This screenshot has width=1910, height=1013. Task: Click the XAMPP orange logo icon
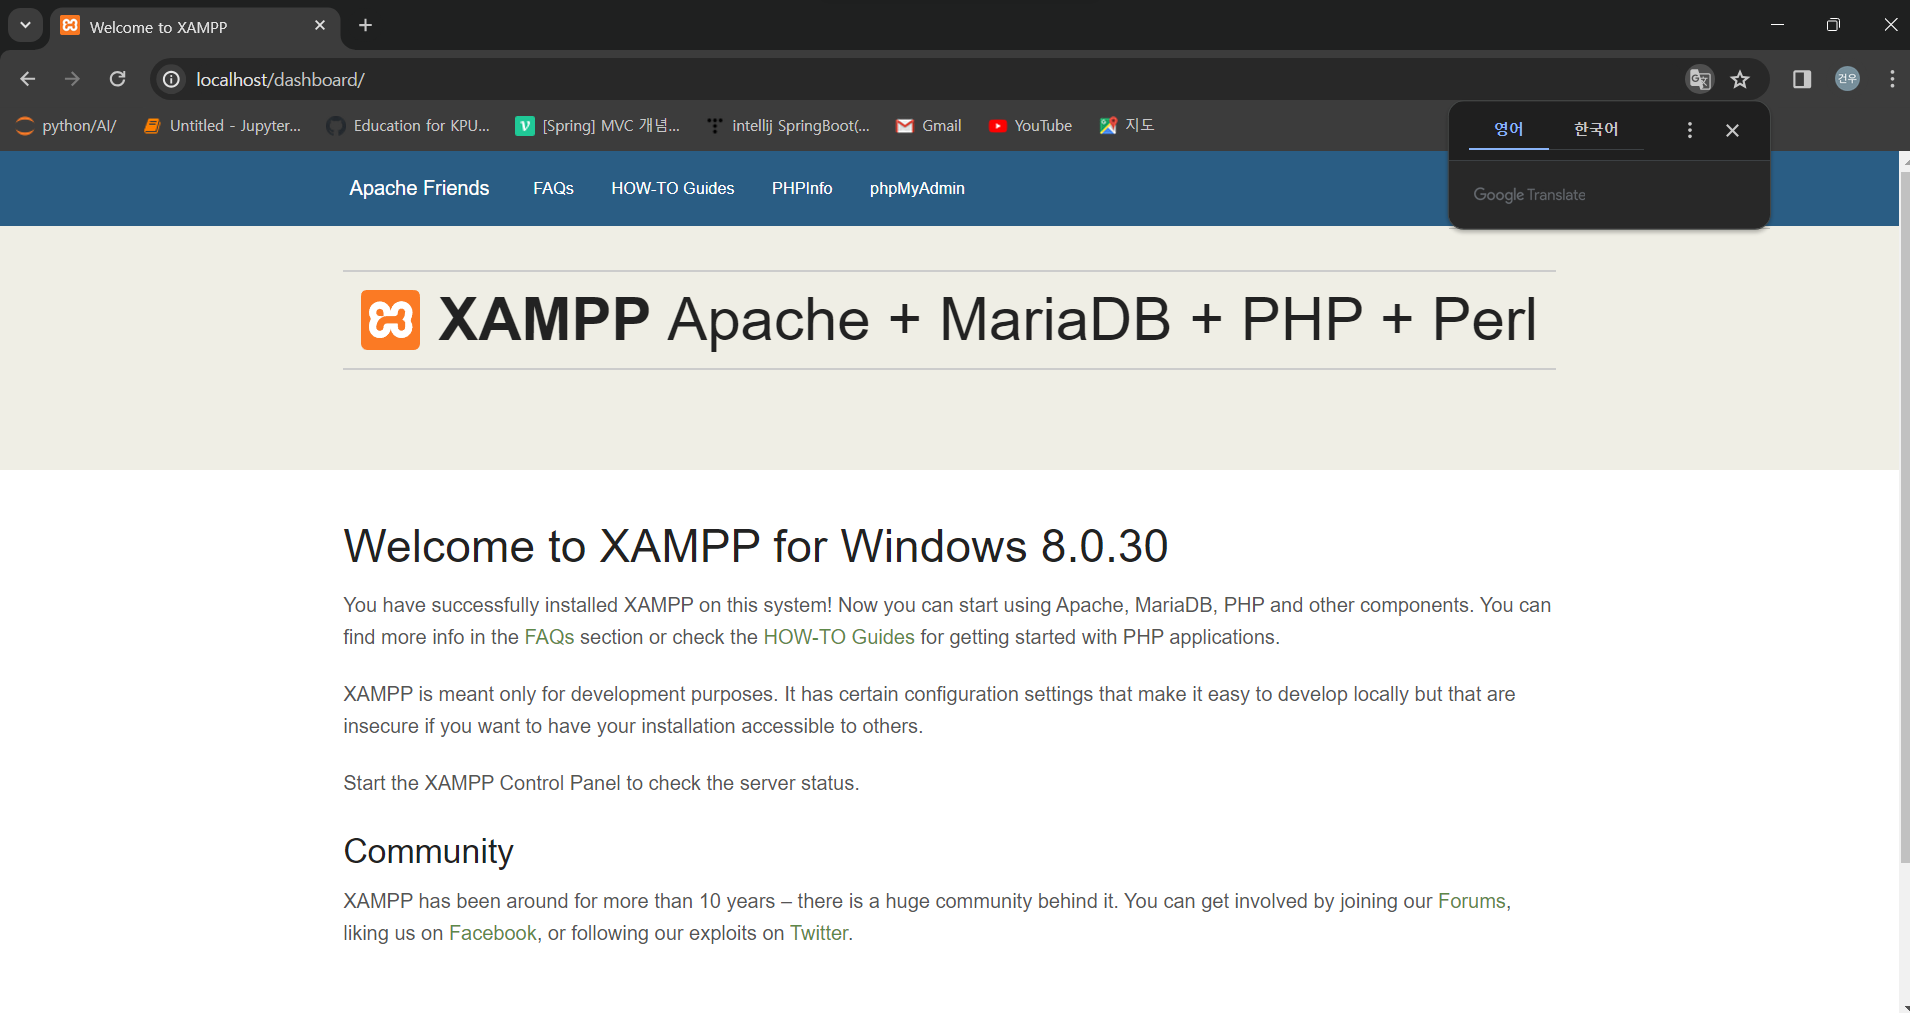click(x=390, y=320)
